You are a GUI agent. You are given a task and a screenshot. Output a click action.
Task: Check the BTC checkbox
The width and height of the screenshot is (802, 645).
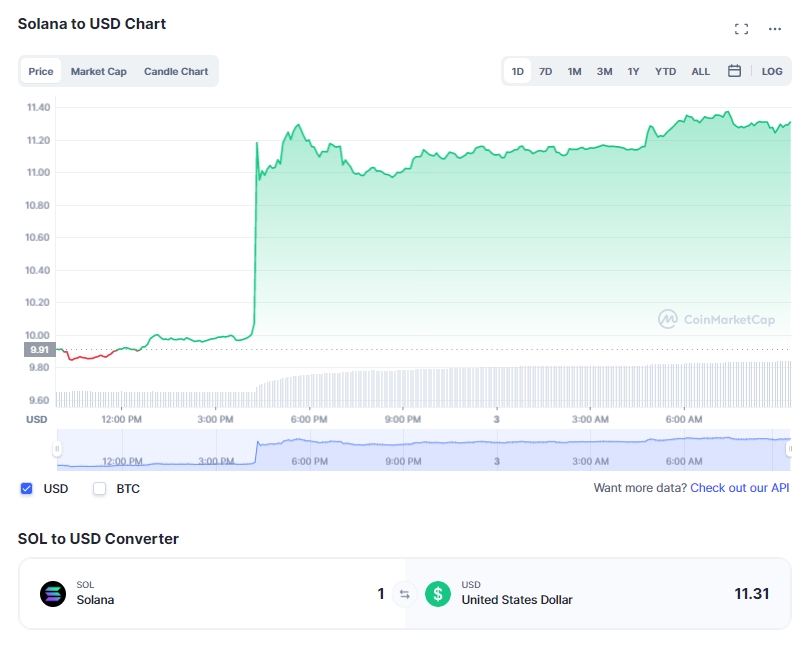pyautogui.click(x=99, y=488)
